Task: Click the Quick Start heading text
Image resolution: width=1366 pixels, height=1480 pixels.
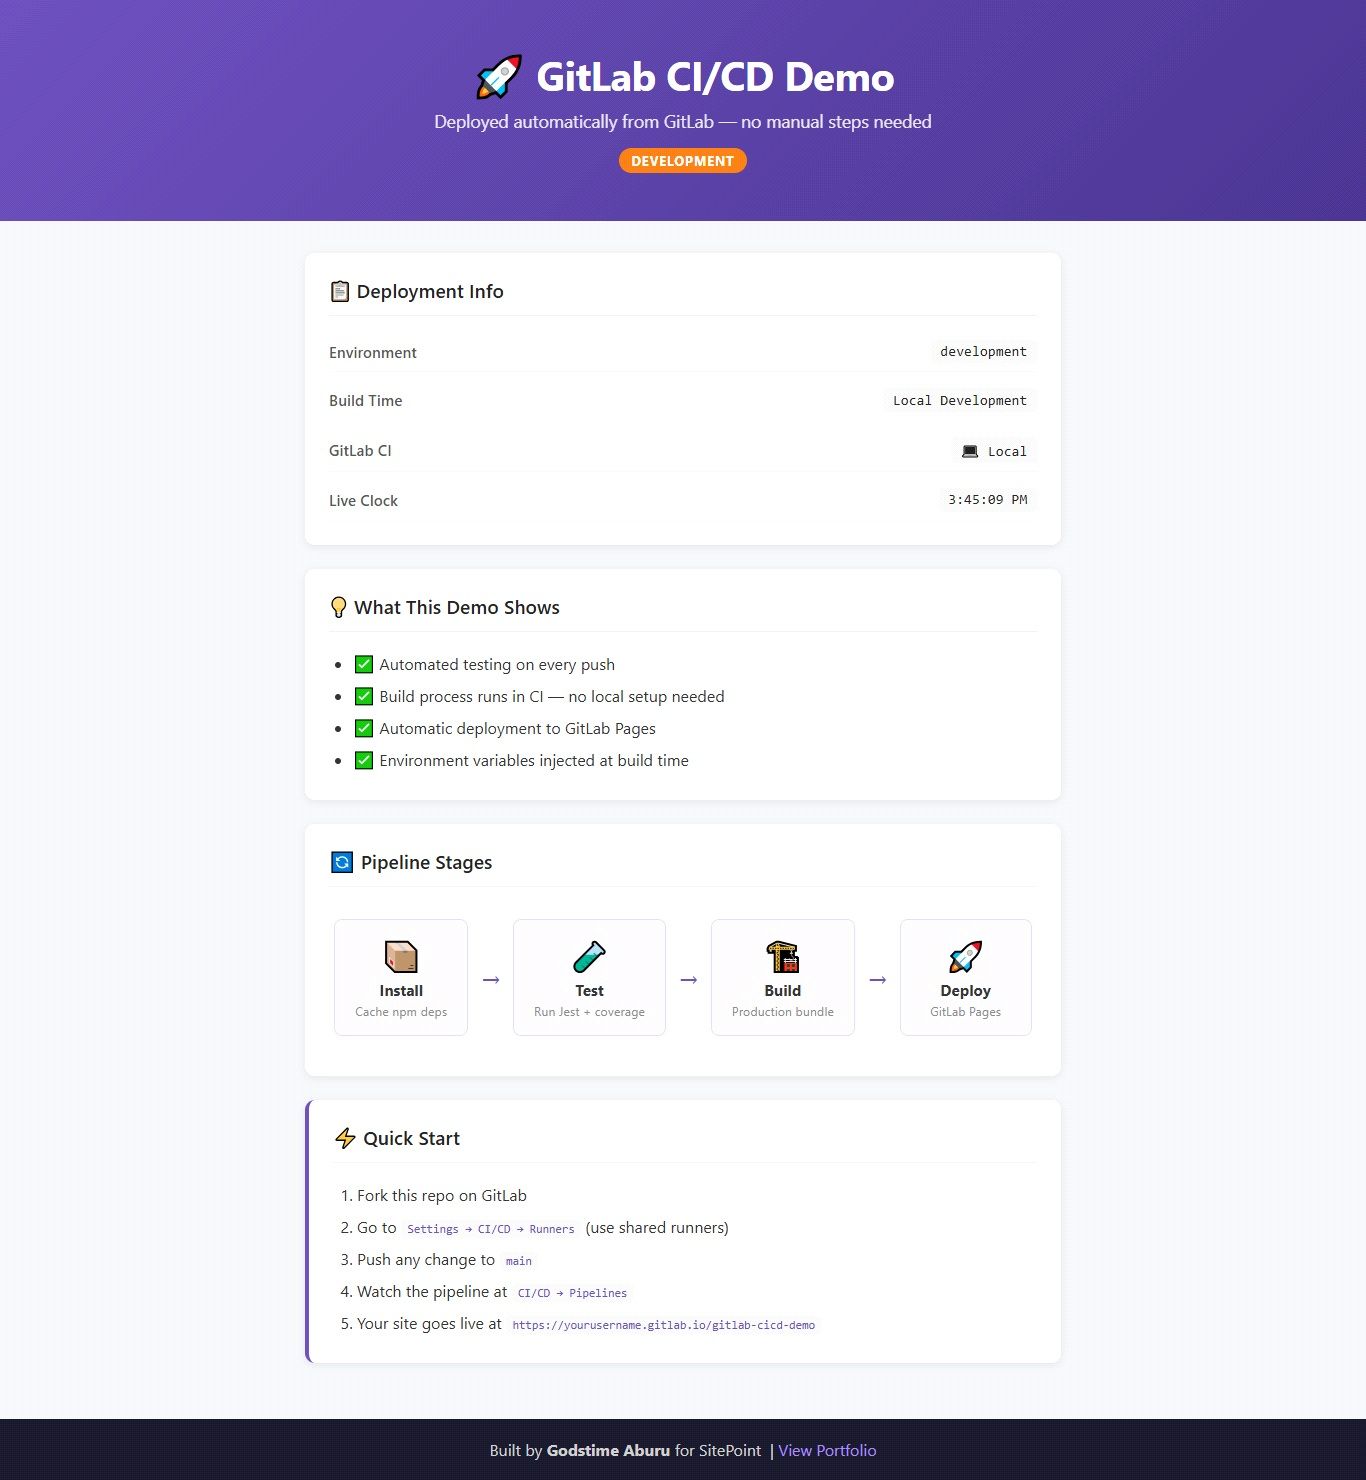Action: click(x=412, y=1138)
